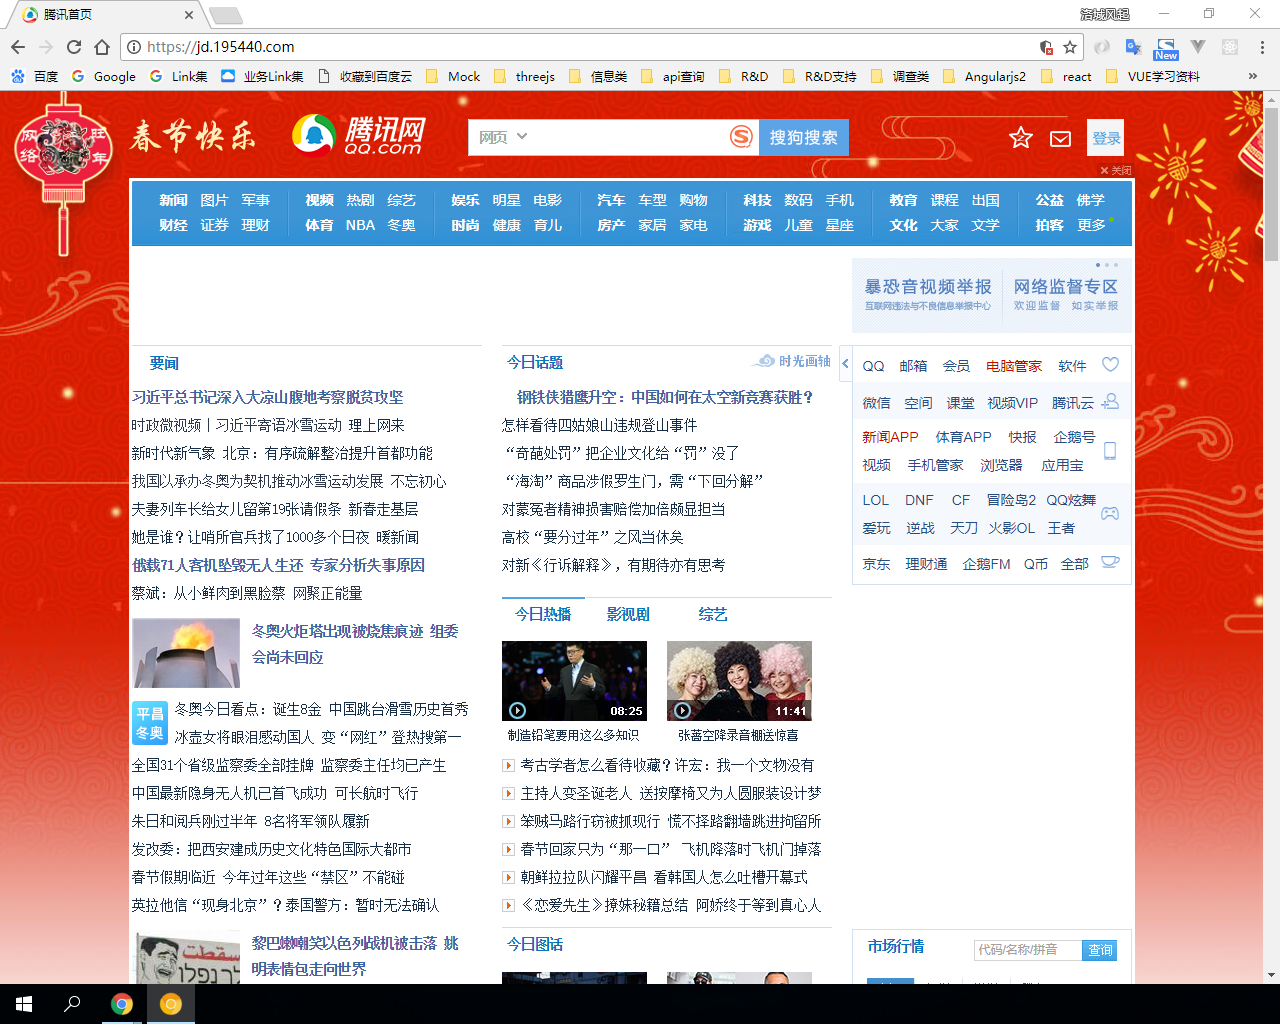Screen dimensions: 1280x1024
Task: Open the extension marked New
Action: coord(1166,48)
